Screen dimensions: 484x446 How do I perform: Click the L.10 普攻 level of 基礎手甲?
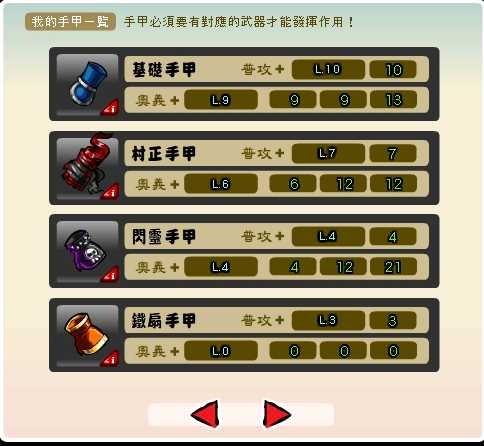(x=328, y=69)
